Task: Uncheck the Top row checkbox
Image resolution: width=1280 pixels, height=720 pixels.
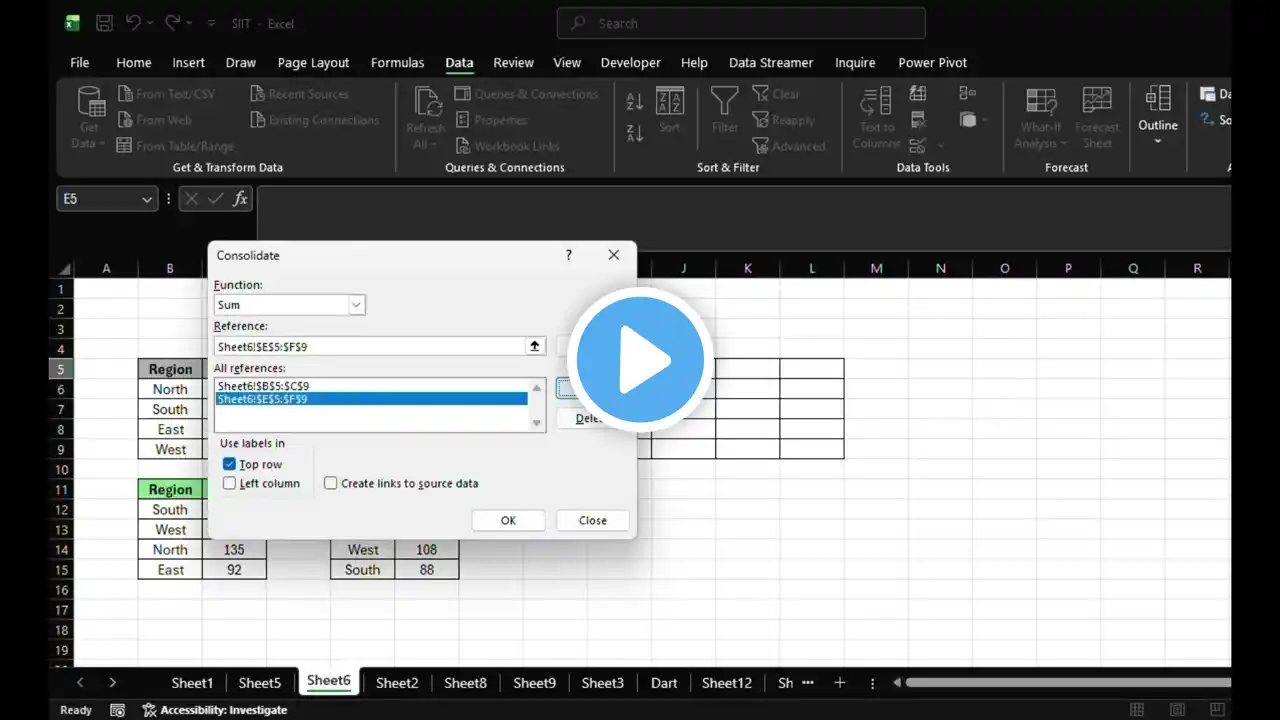Action: point(230,464)
